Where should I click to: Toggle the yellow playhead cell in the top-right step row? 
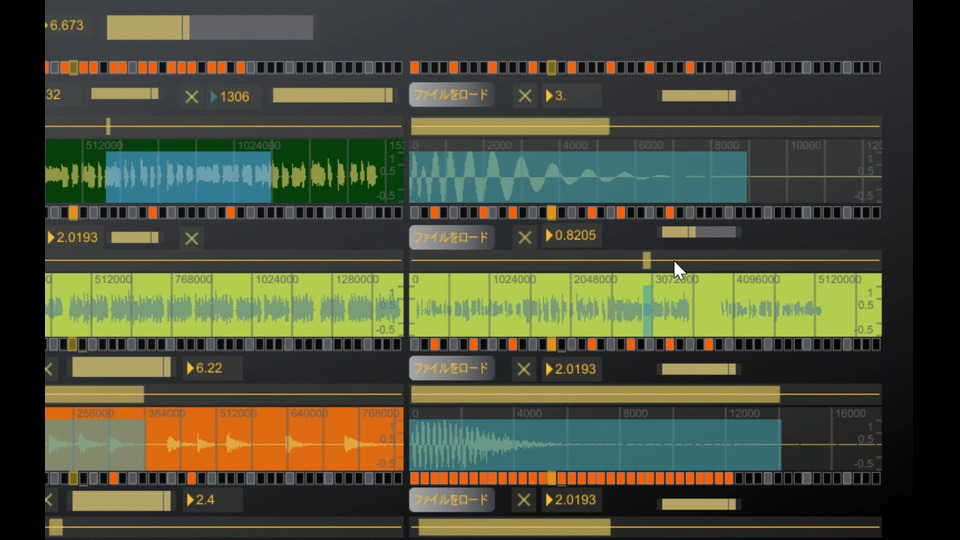click(552, 67)
